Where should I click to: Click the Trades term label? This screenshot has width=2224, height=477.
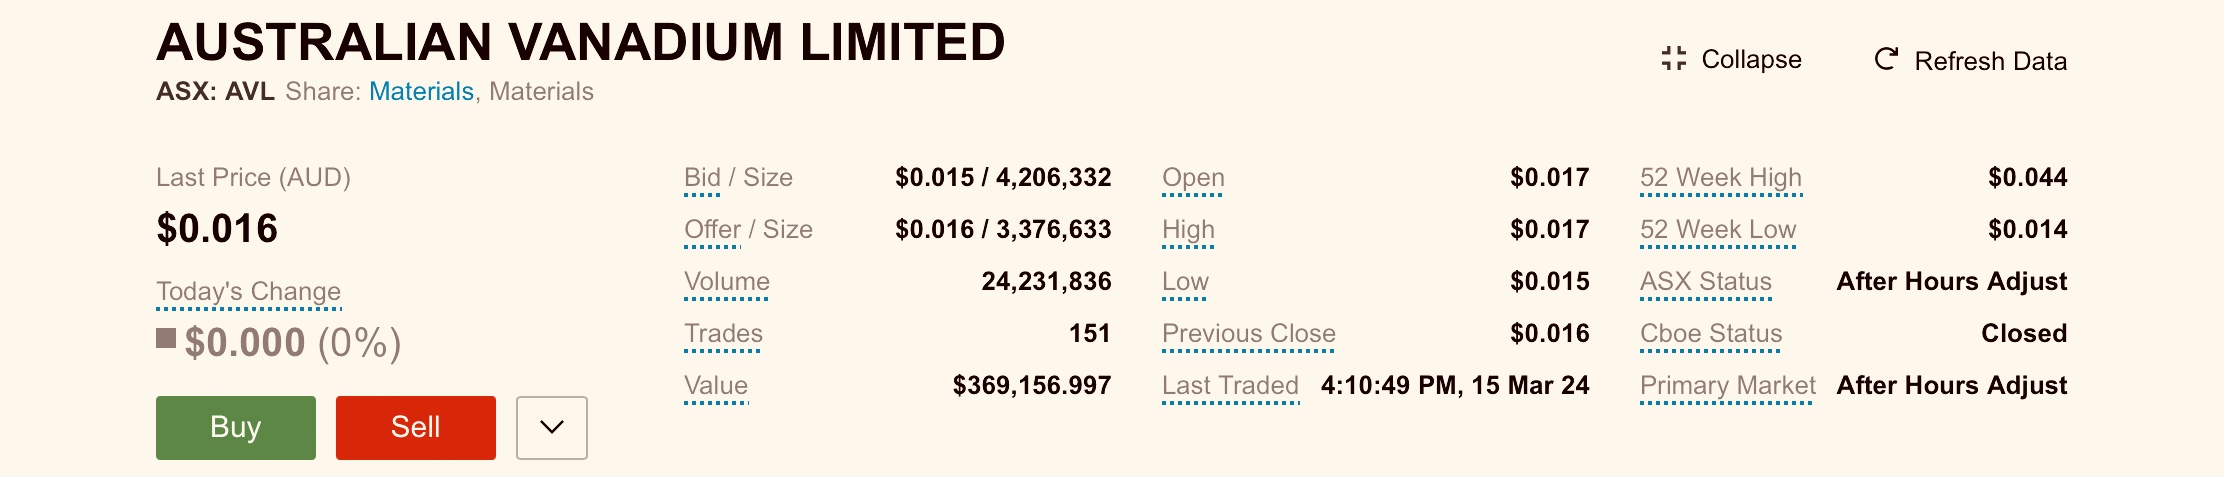coord(723,333)
